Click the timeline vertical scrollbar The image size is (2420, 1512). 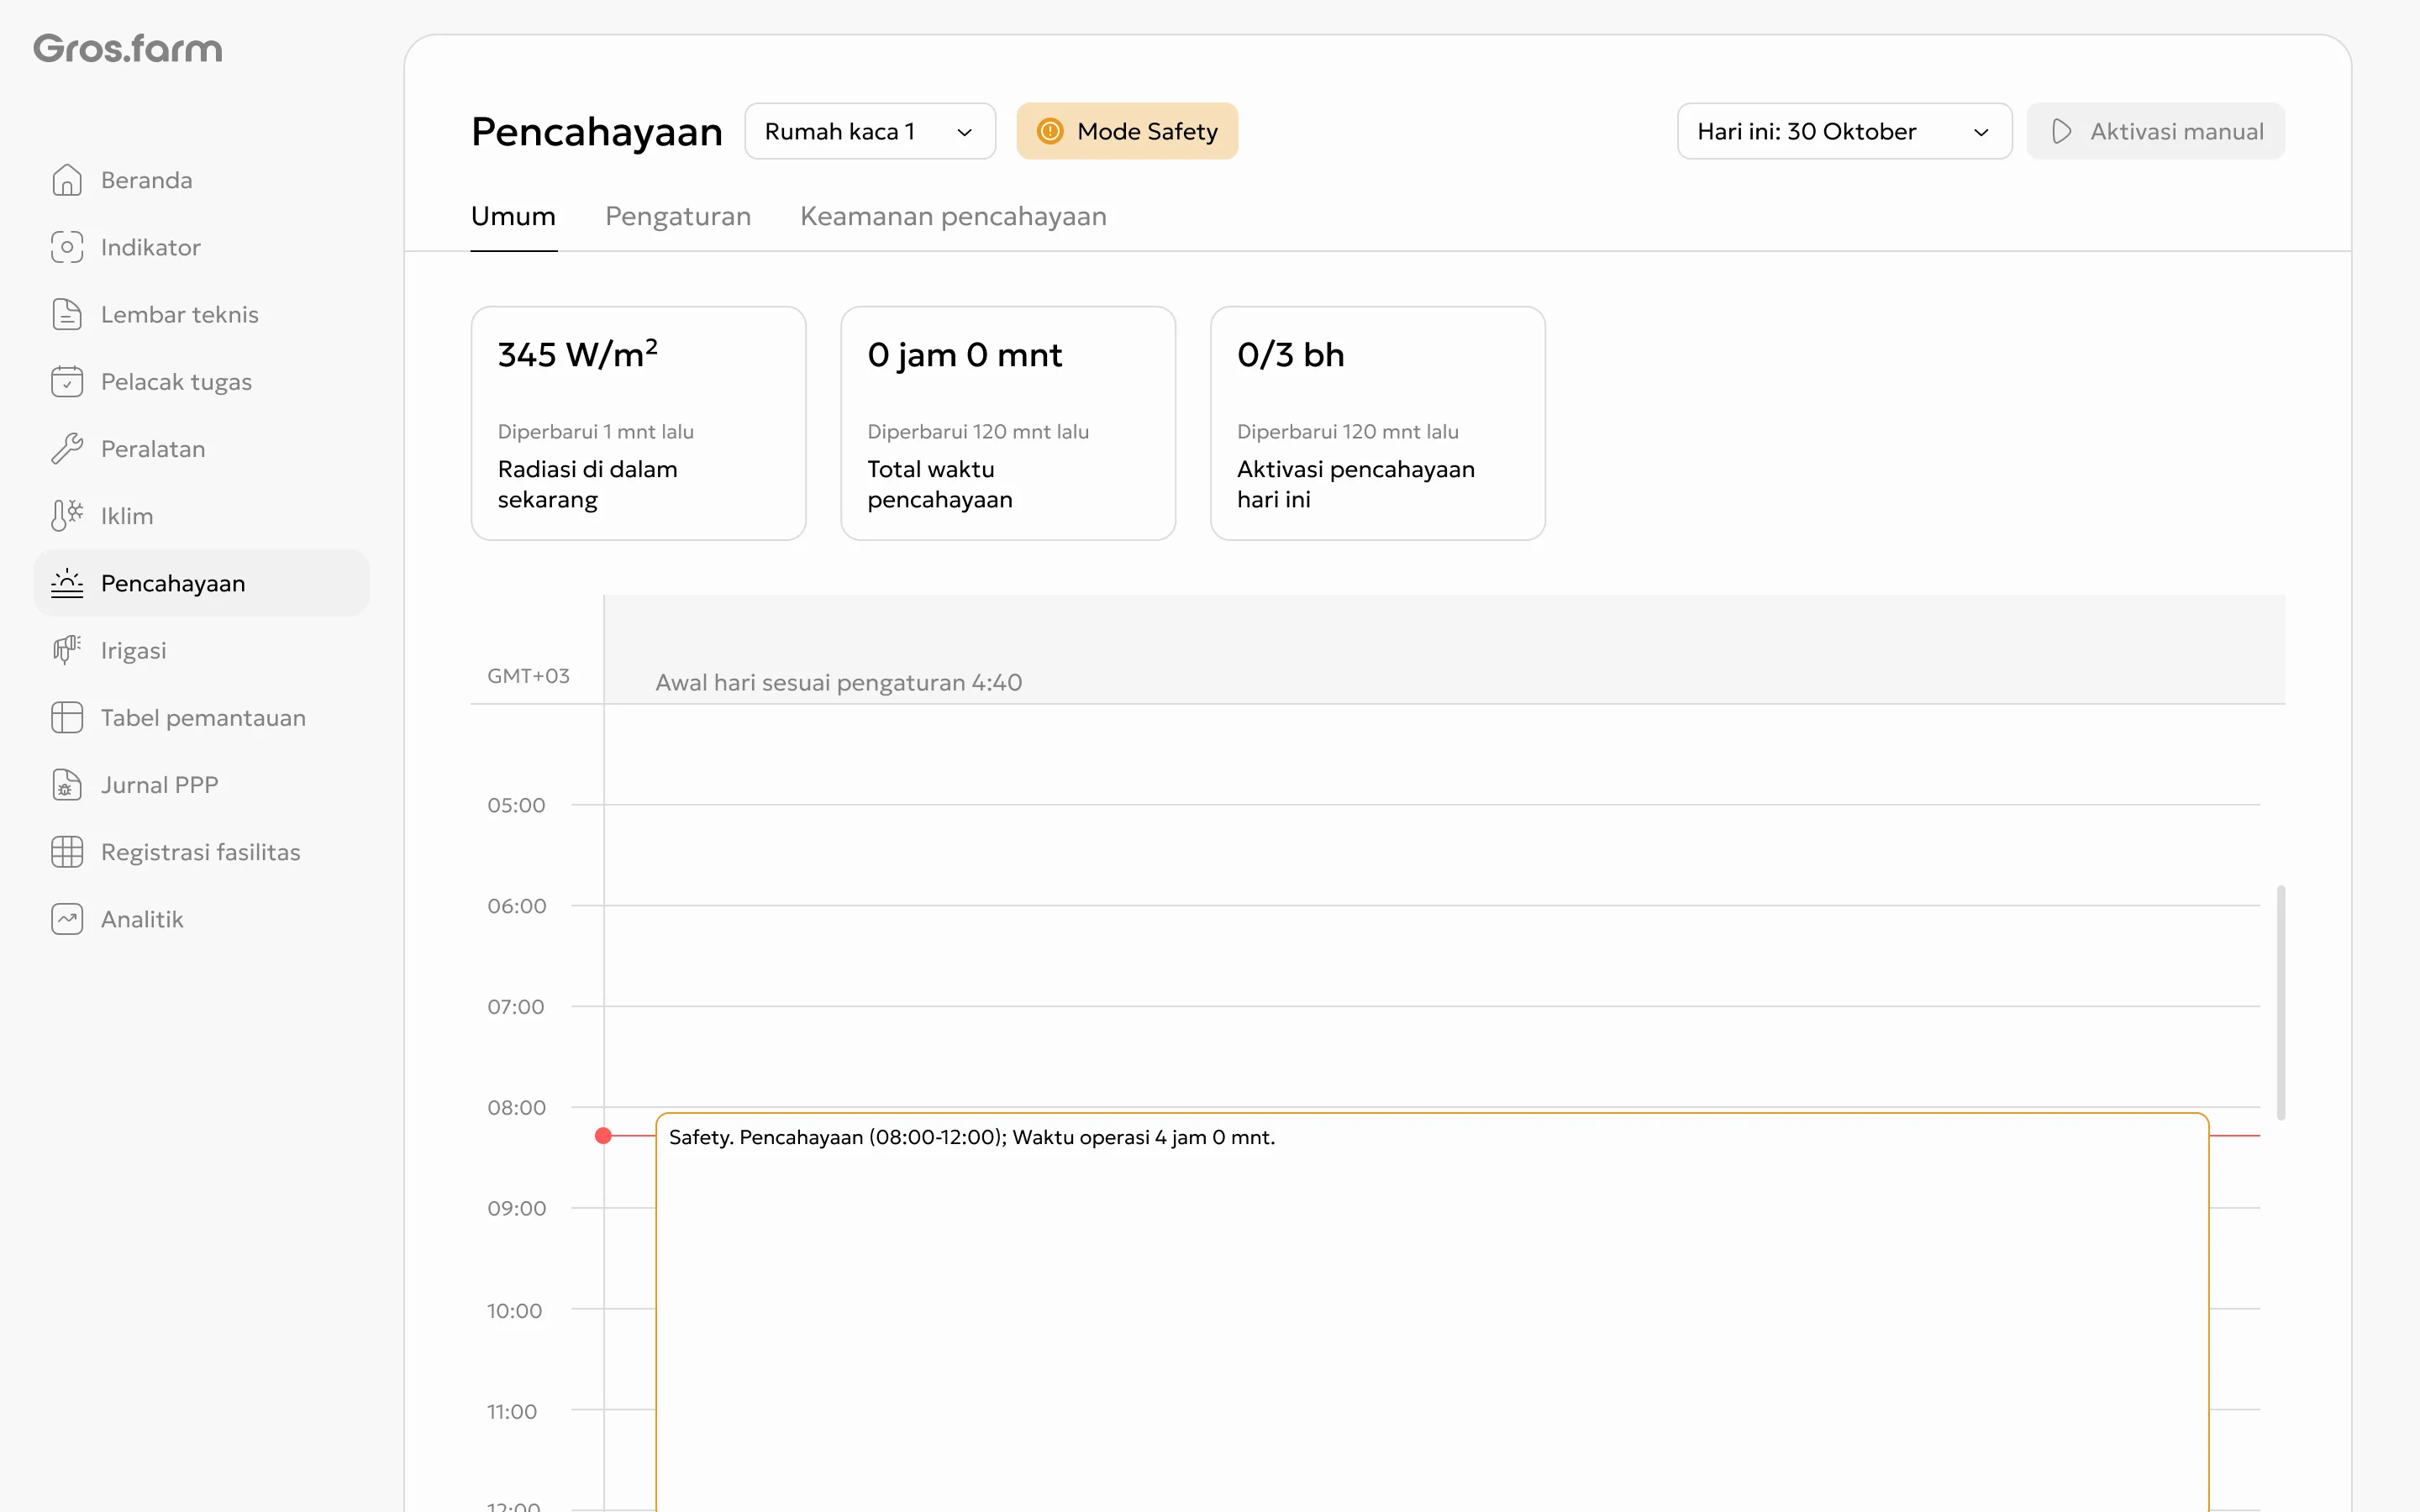click(x=2281, y=1002)
